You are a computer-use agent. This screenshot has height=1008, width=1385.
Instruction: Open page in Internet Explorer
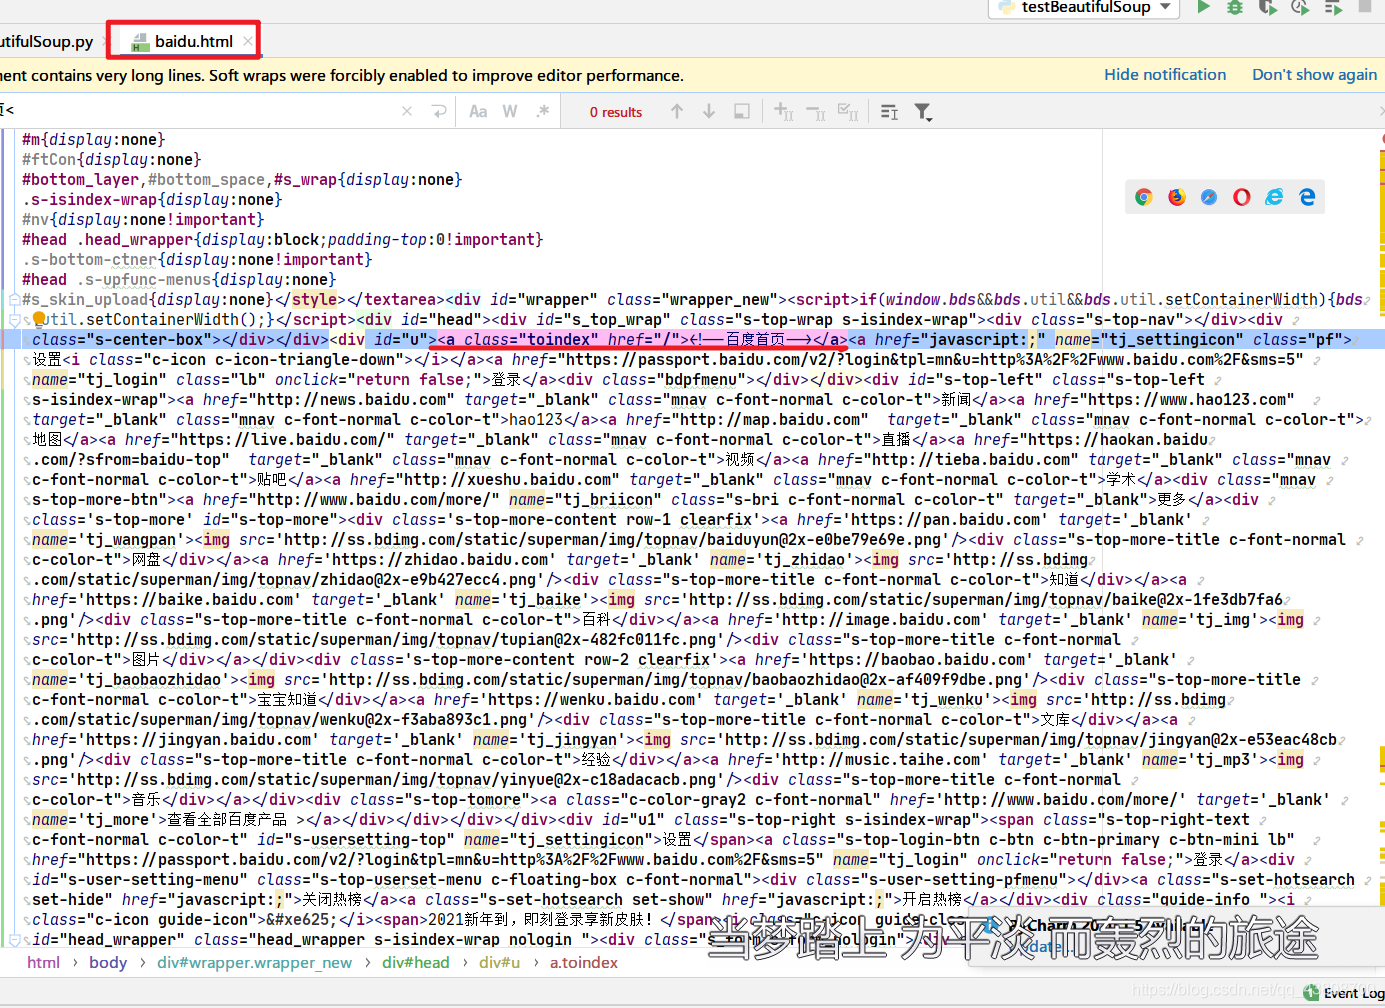1274,197
